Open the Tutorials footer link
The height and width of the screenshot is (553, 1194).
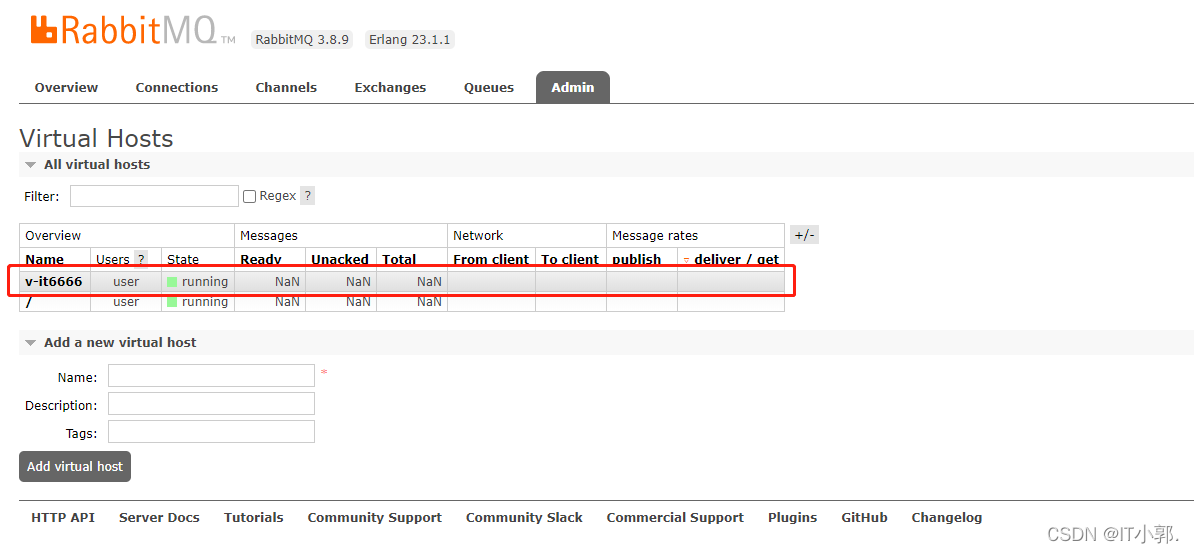point(254,517)
